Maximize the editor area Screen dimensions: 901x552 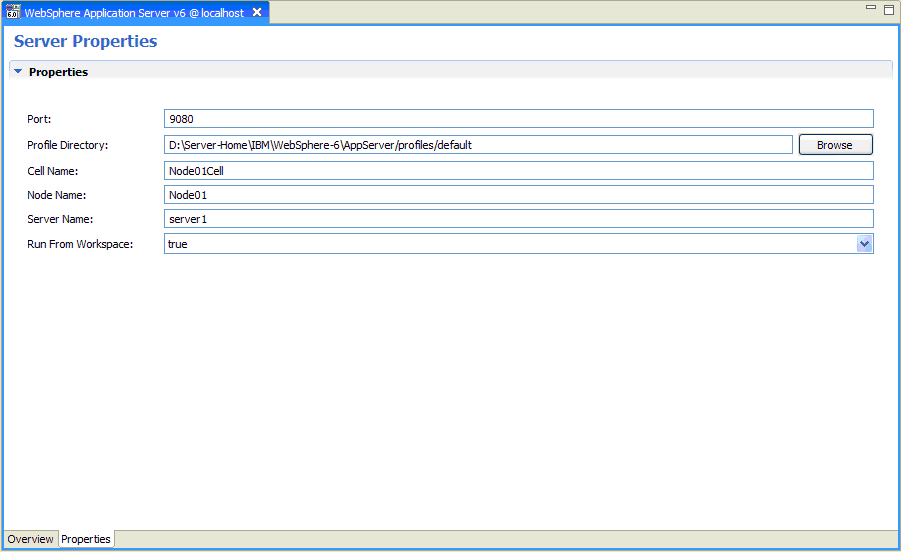pos(888,10)
